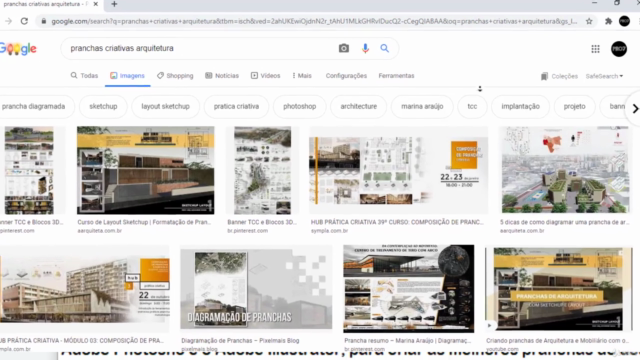Reload the page with the refresh icon

click(x=24, y=21)
